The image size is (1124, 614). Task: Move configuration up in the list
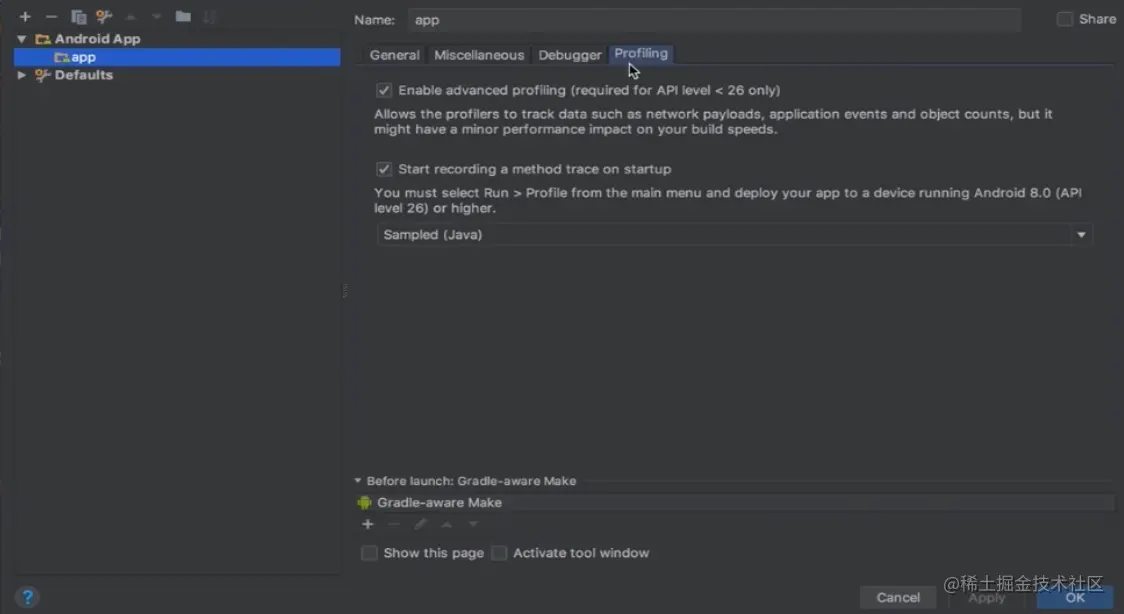click(x=131, y=16)
